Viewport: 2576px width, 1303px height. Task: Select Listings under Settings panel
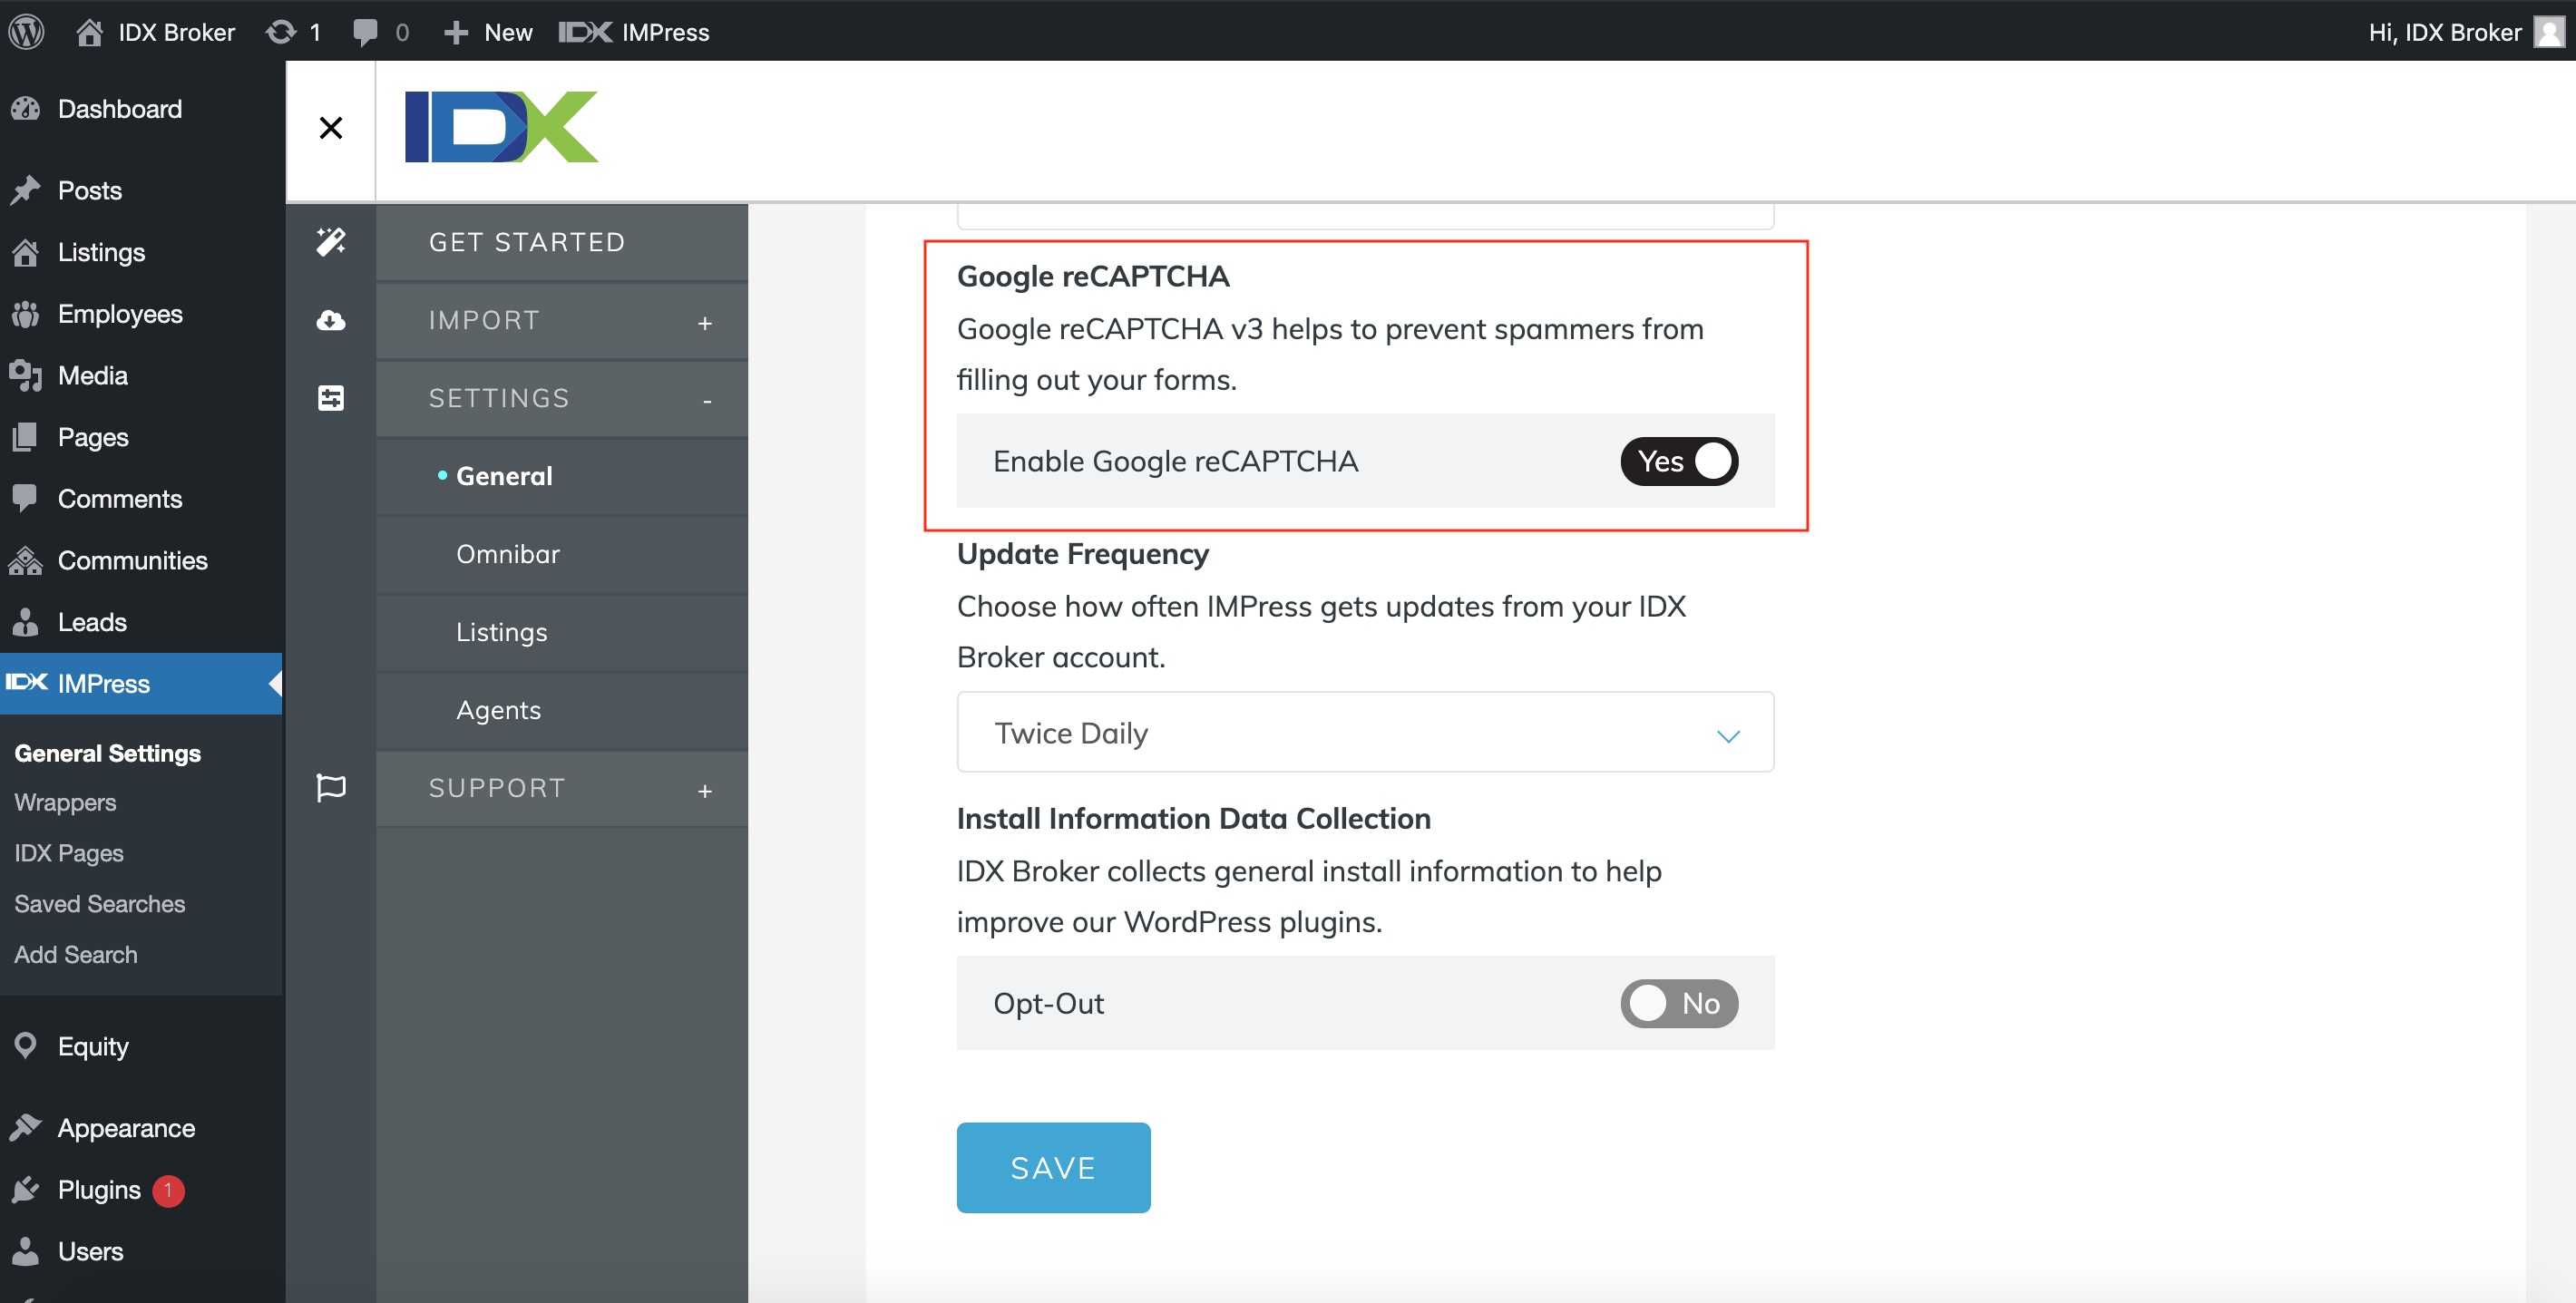tap(562, 632)
